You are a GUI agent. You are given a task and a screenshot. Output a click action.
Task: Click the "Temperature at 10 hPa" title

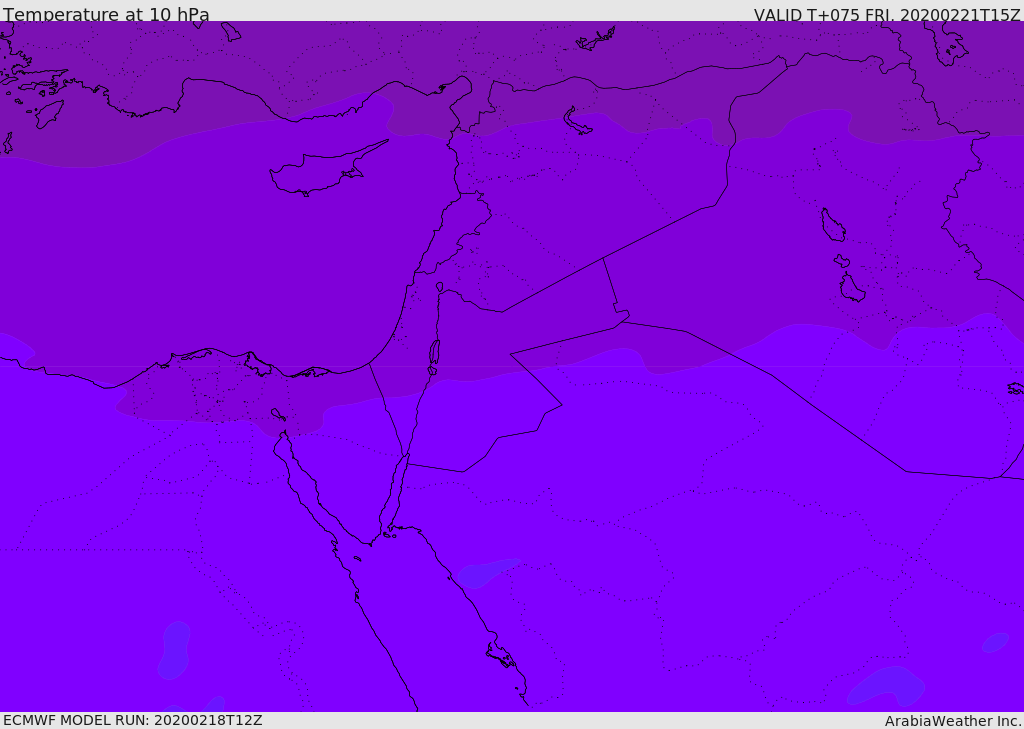106,15
